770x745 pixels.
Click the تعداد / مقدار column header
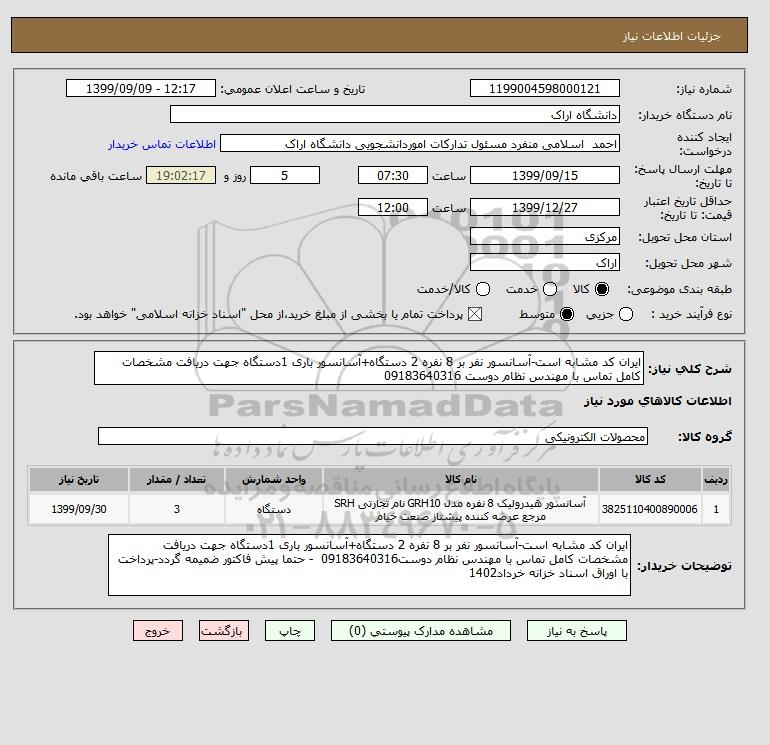(x=177, y=479)
